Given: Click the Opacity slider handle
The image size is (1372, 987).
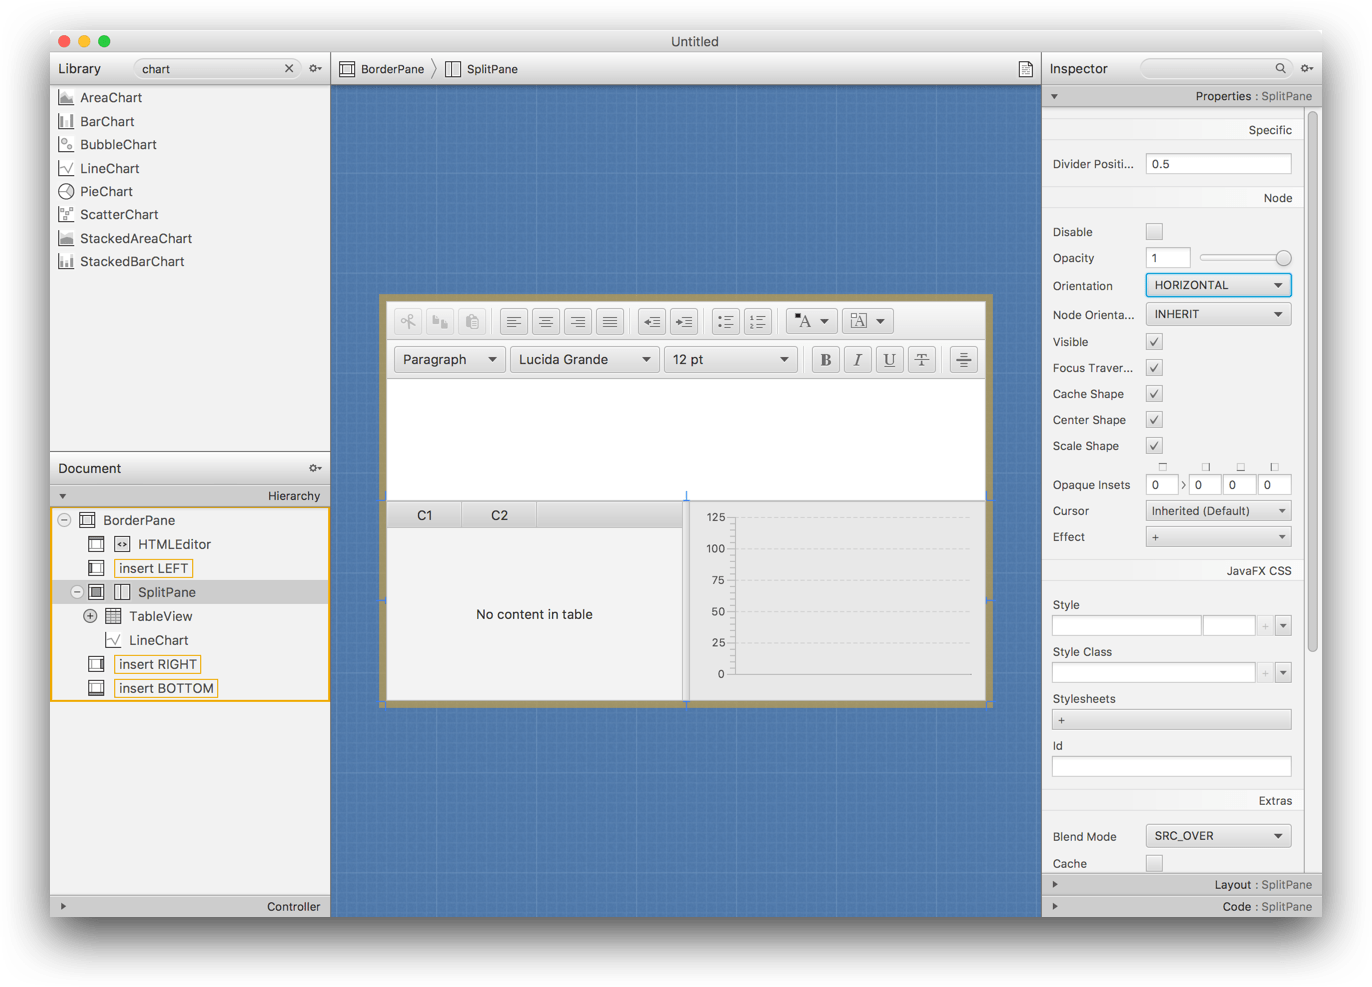Looking at the screenshot, I should pos(1283,258).
